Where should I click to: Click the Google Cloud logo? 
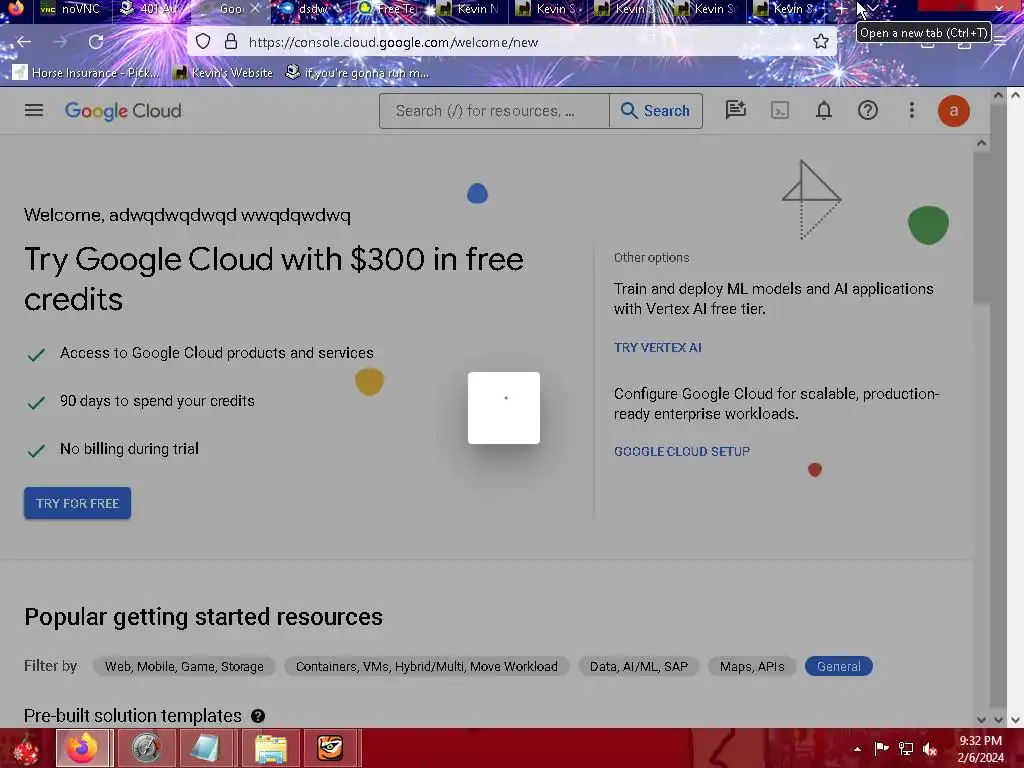click(123, 111)
